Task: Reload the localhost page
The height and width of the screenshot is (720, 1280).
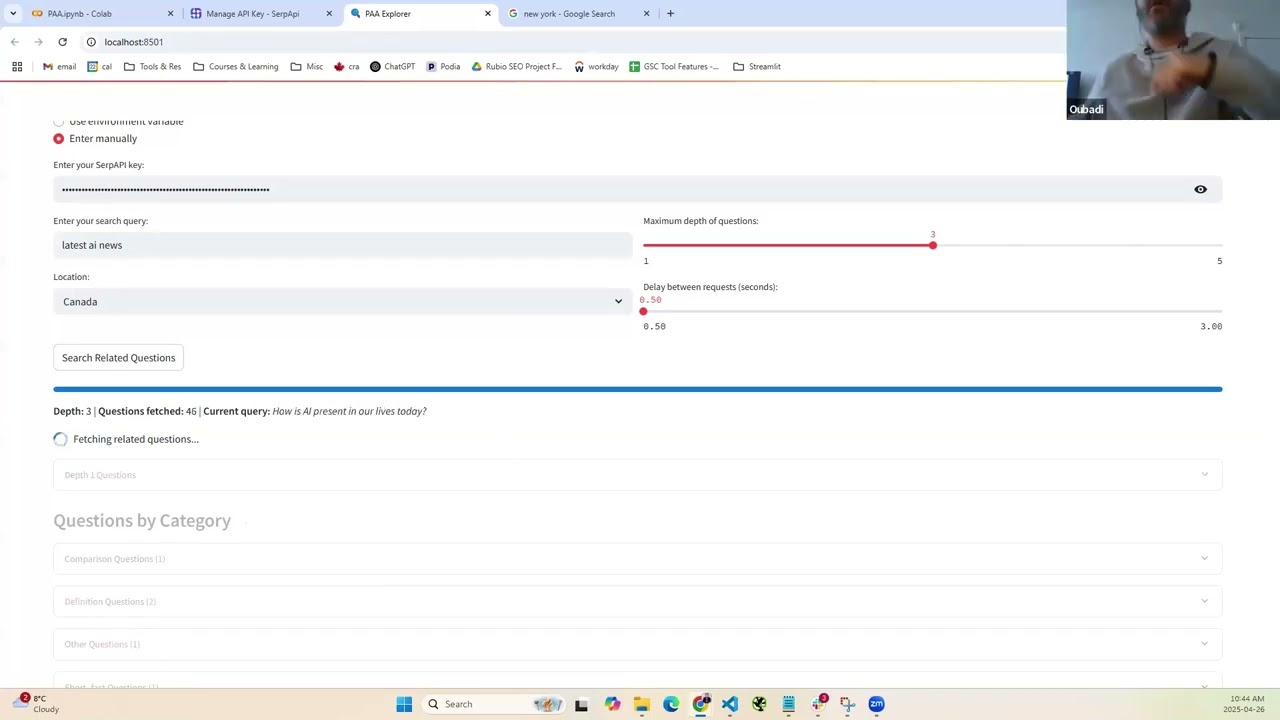Action: pyautogui.click(x=62, y=42)
